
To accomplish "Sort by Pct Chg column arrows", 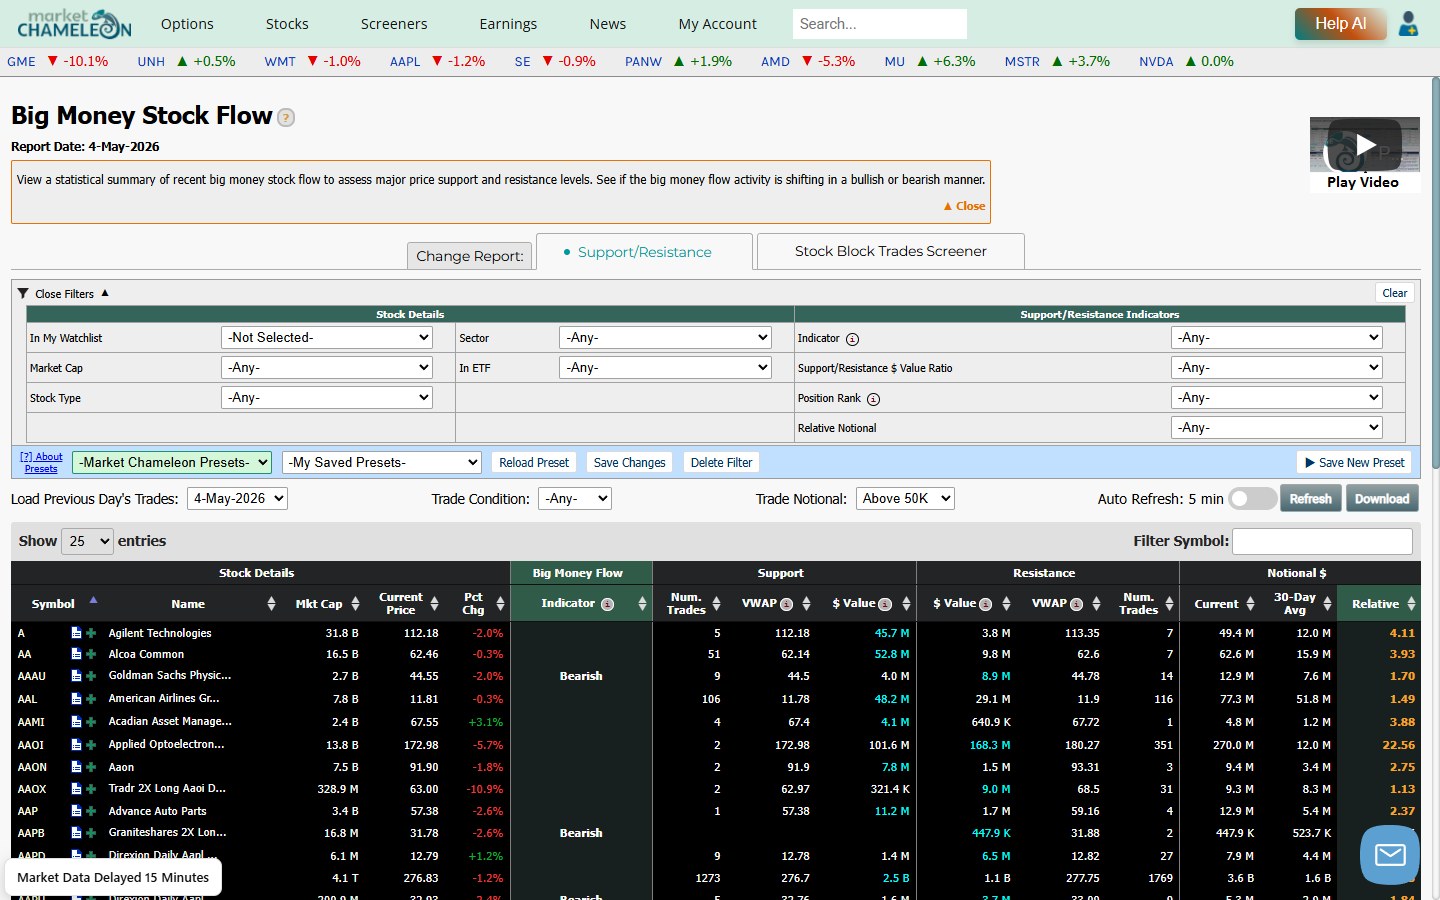I will 500,604.
